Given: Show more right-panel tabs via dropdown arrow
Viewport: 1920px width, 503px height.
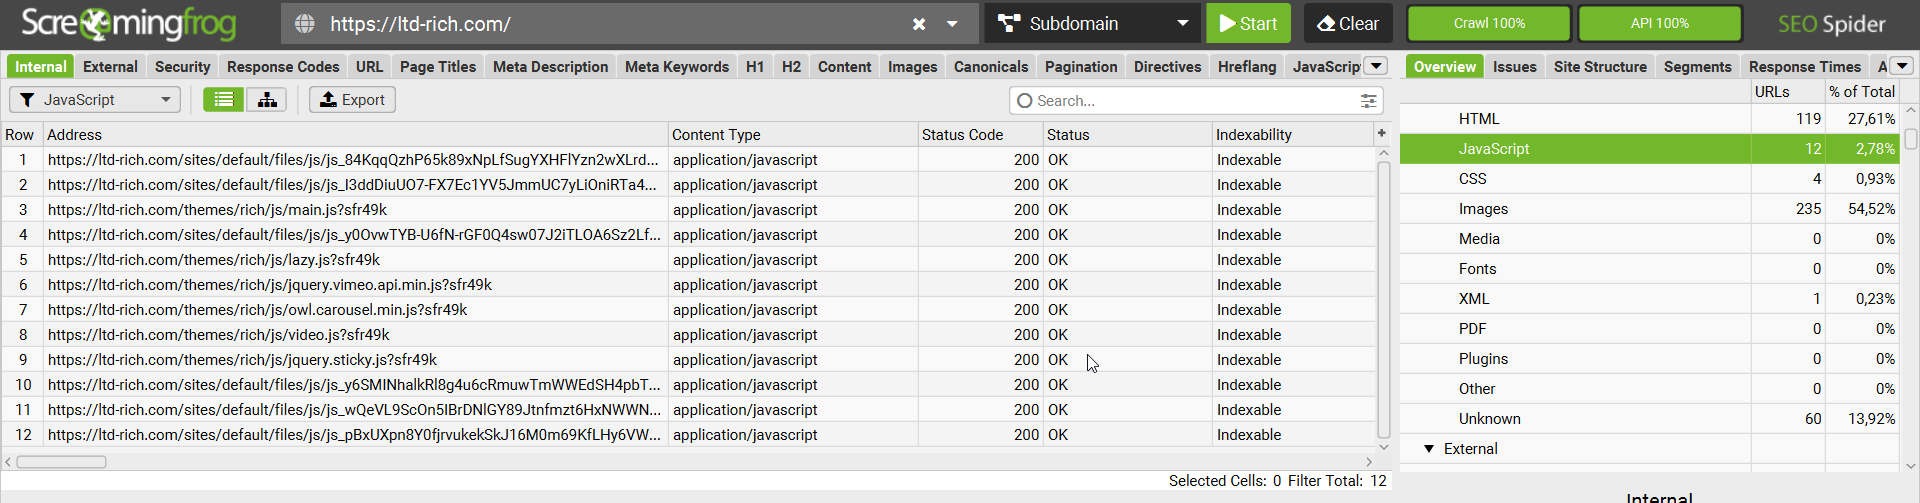Looking at the screenshot, I should (1902, 66).
